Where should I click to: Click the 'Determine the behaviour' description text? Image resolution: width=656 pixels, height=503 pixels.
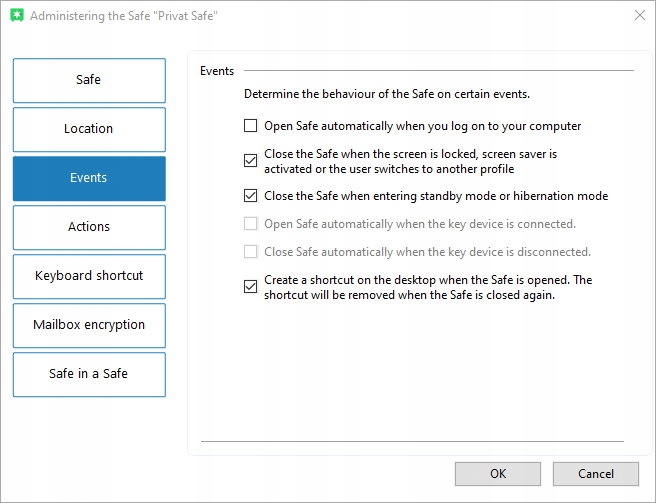387,95
